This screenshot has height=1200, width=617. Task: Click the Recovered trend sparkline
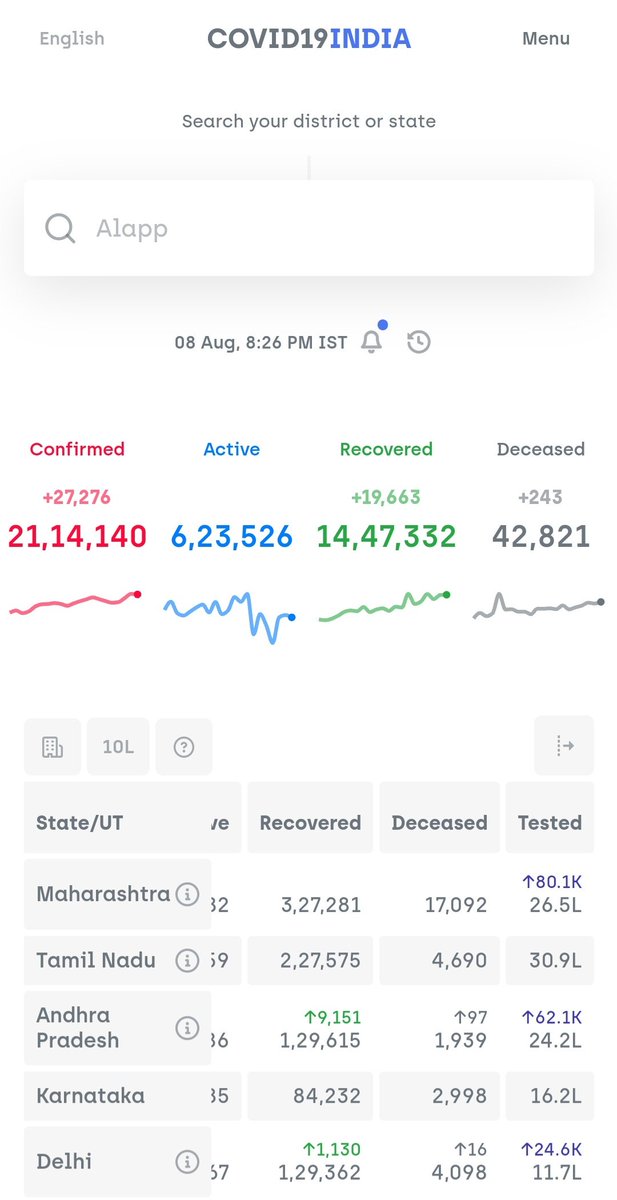(385, 606)
